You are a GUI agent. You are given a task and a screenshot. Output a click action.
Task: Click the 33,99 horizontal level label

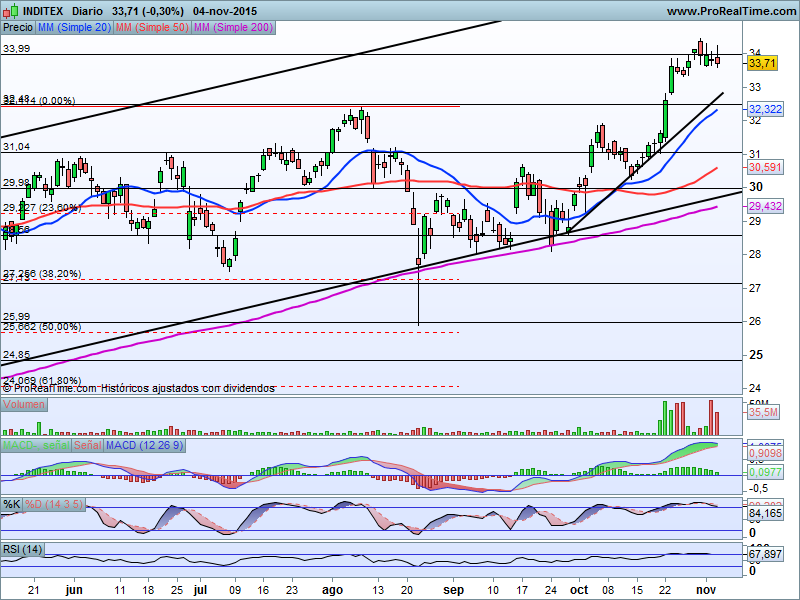[x=16, y=49]
